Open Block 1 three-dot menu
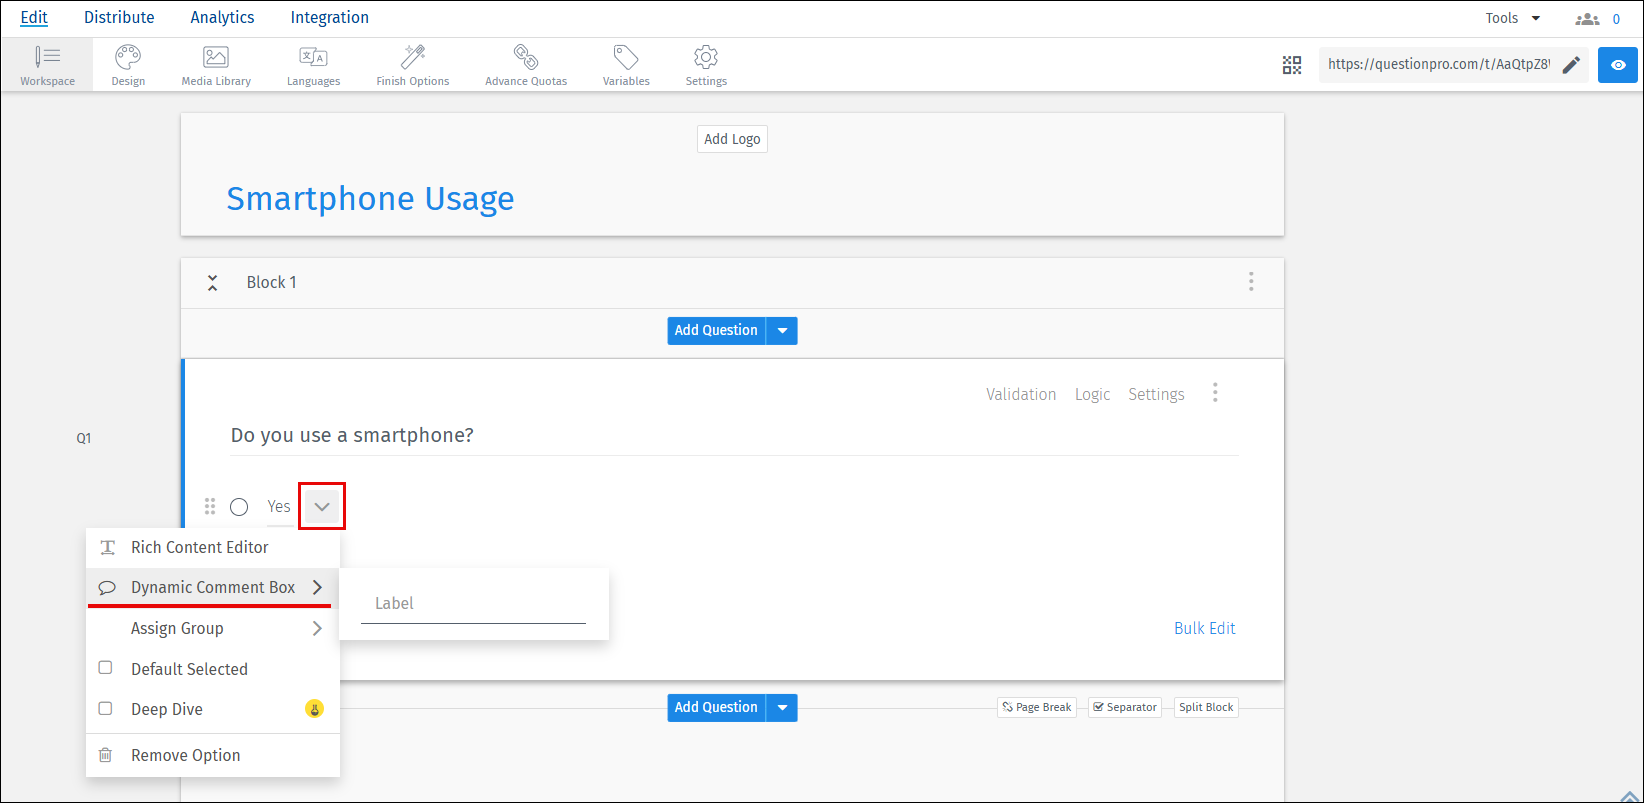The height and width of the screenshot is (803, 1644). pos(1251,282)
